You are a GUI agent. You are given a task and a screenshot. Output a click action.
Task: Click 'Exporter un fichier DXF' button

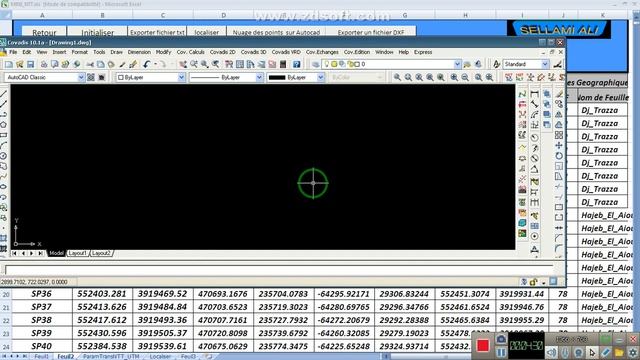pos(371,32)
